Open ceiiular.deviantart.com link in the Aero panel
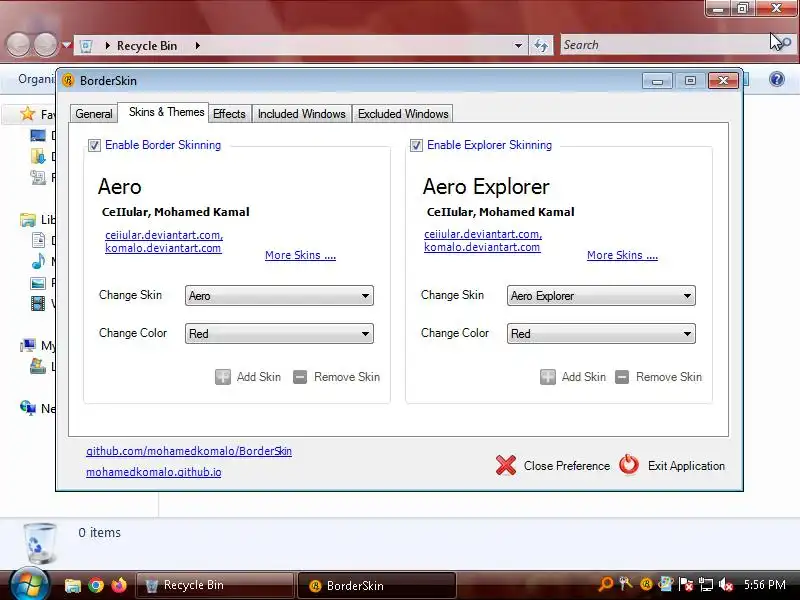800x600 pixels. [164, 235]
